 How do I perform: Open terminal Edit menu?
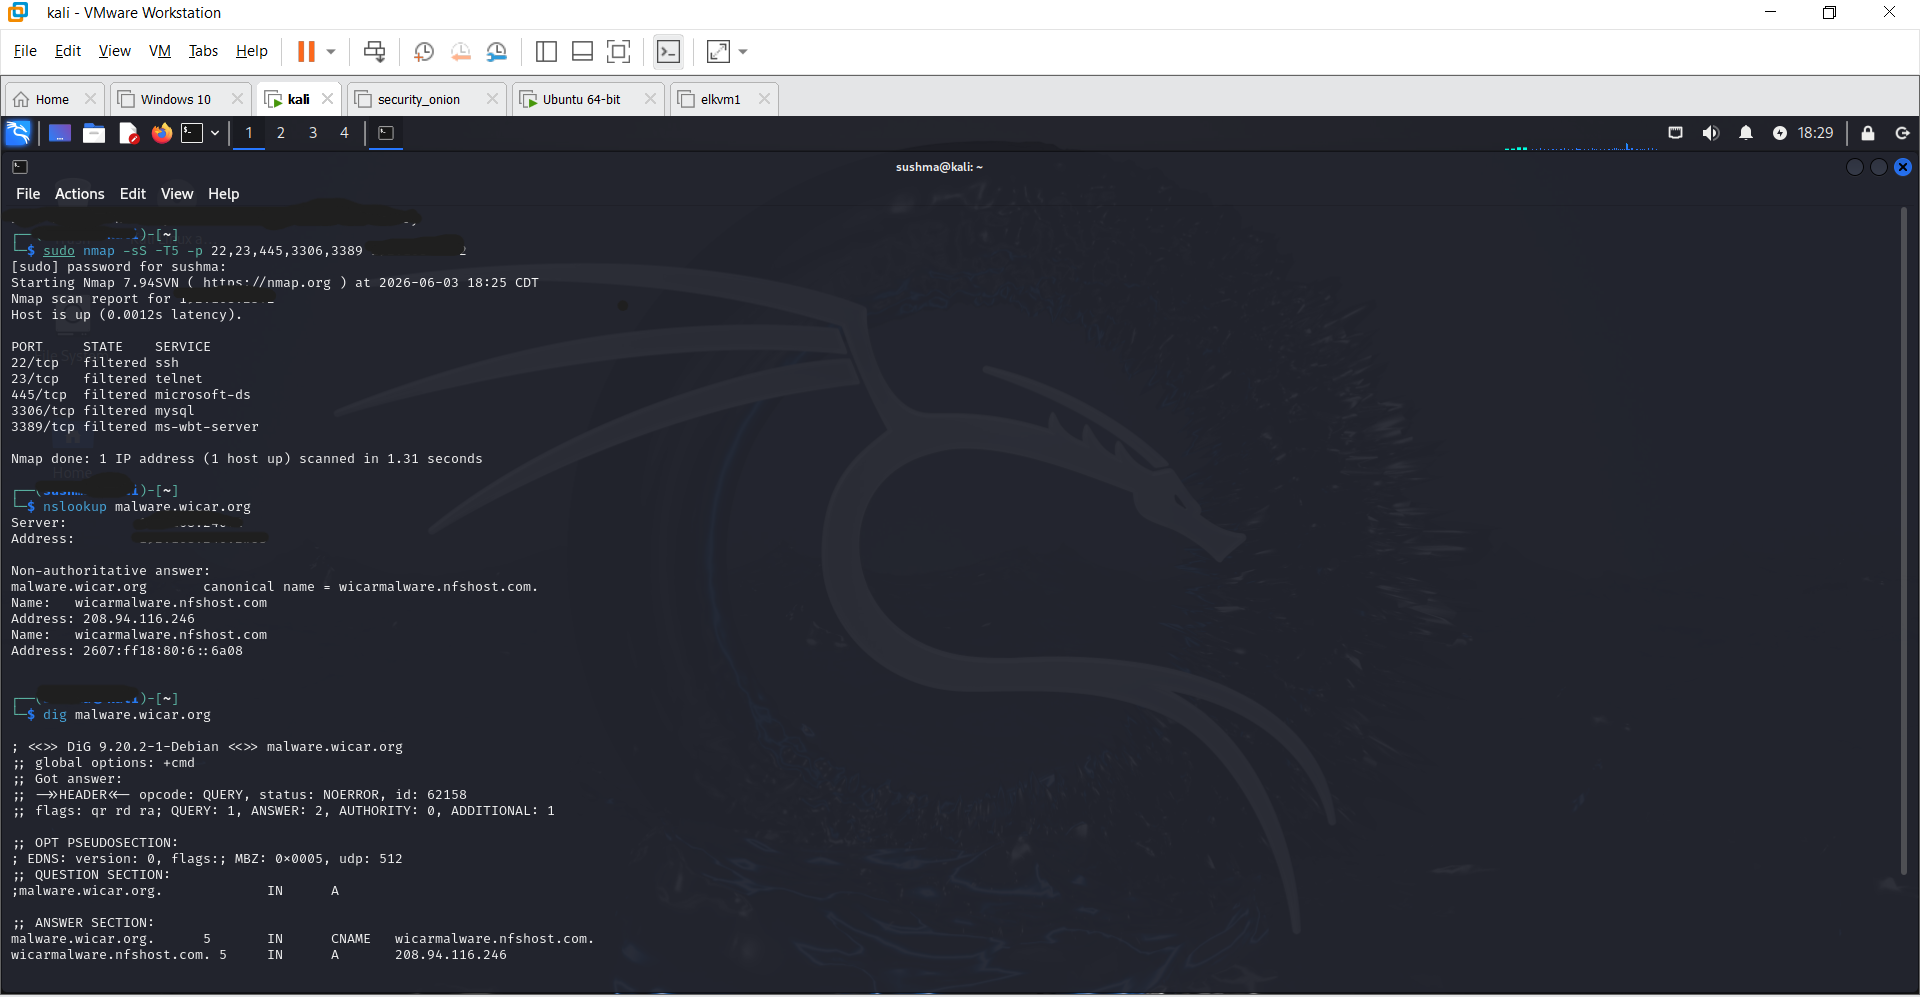click(132, 194)
